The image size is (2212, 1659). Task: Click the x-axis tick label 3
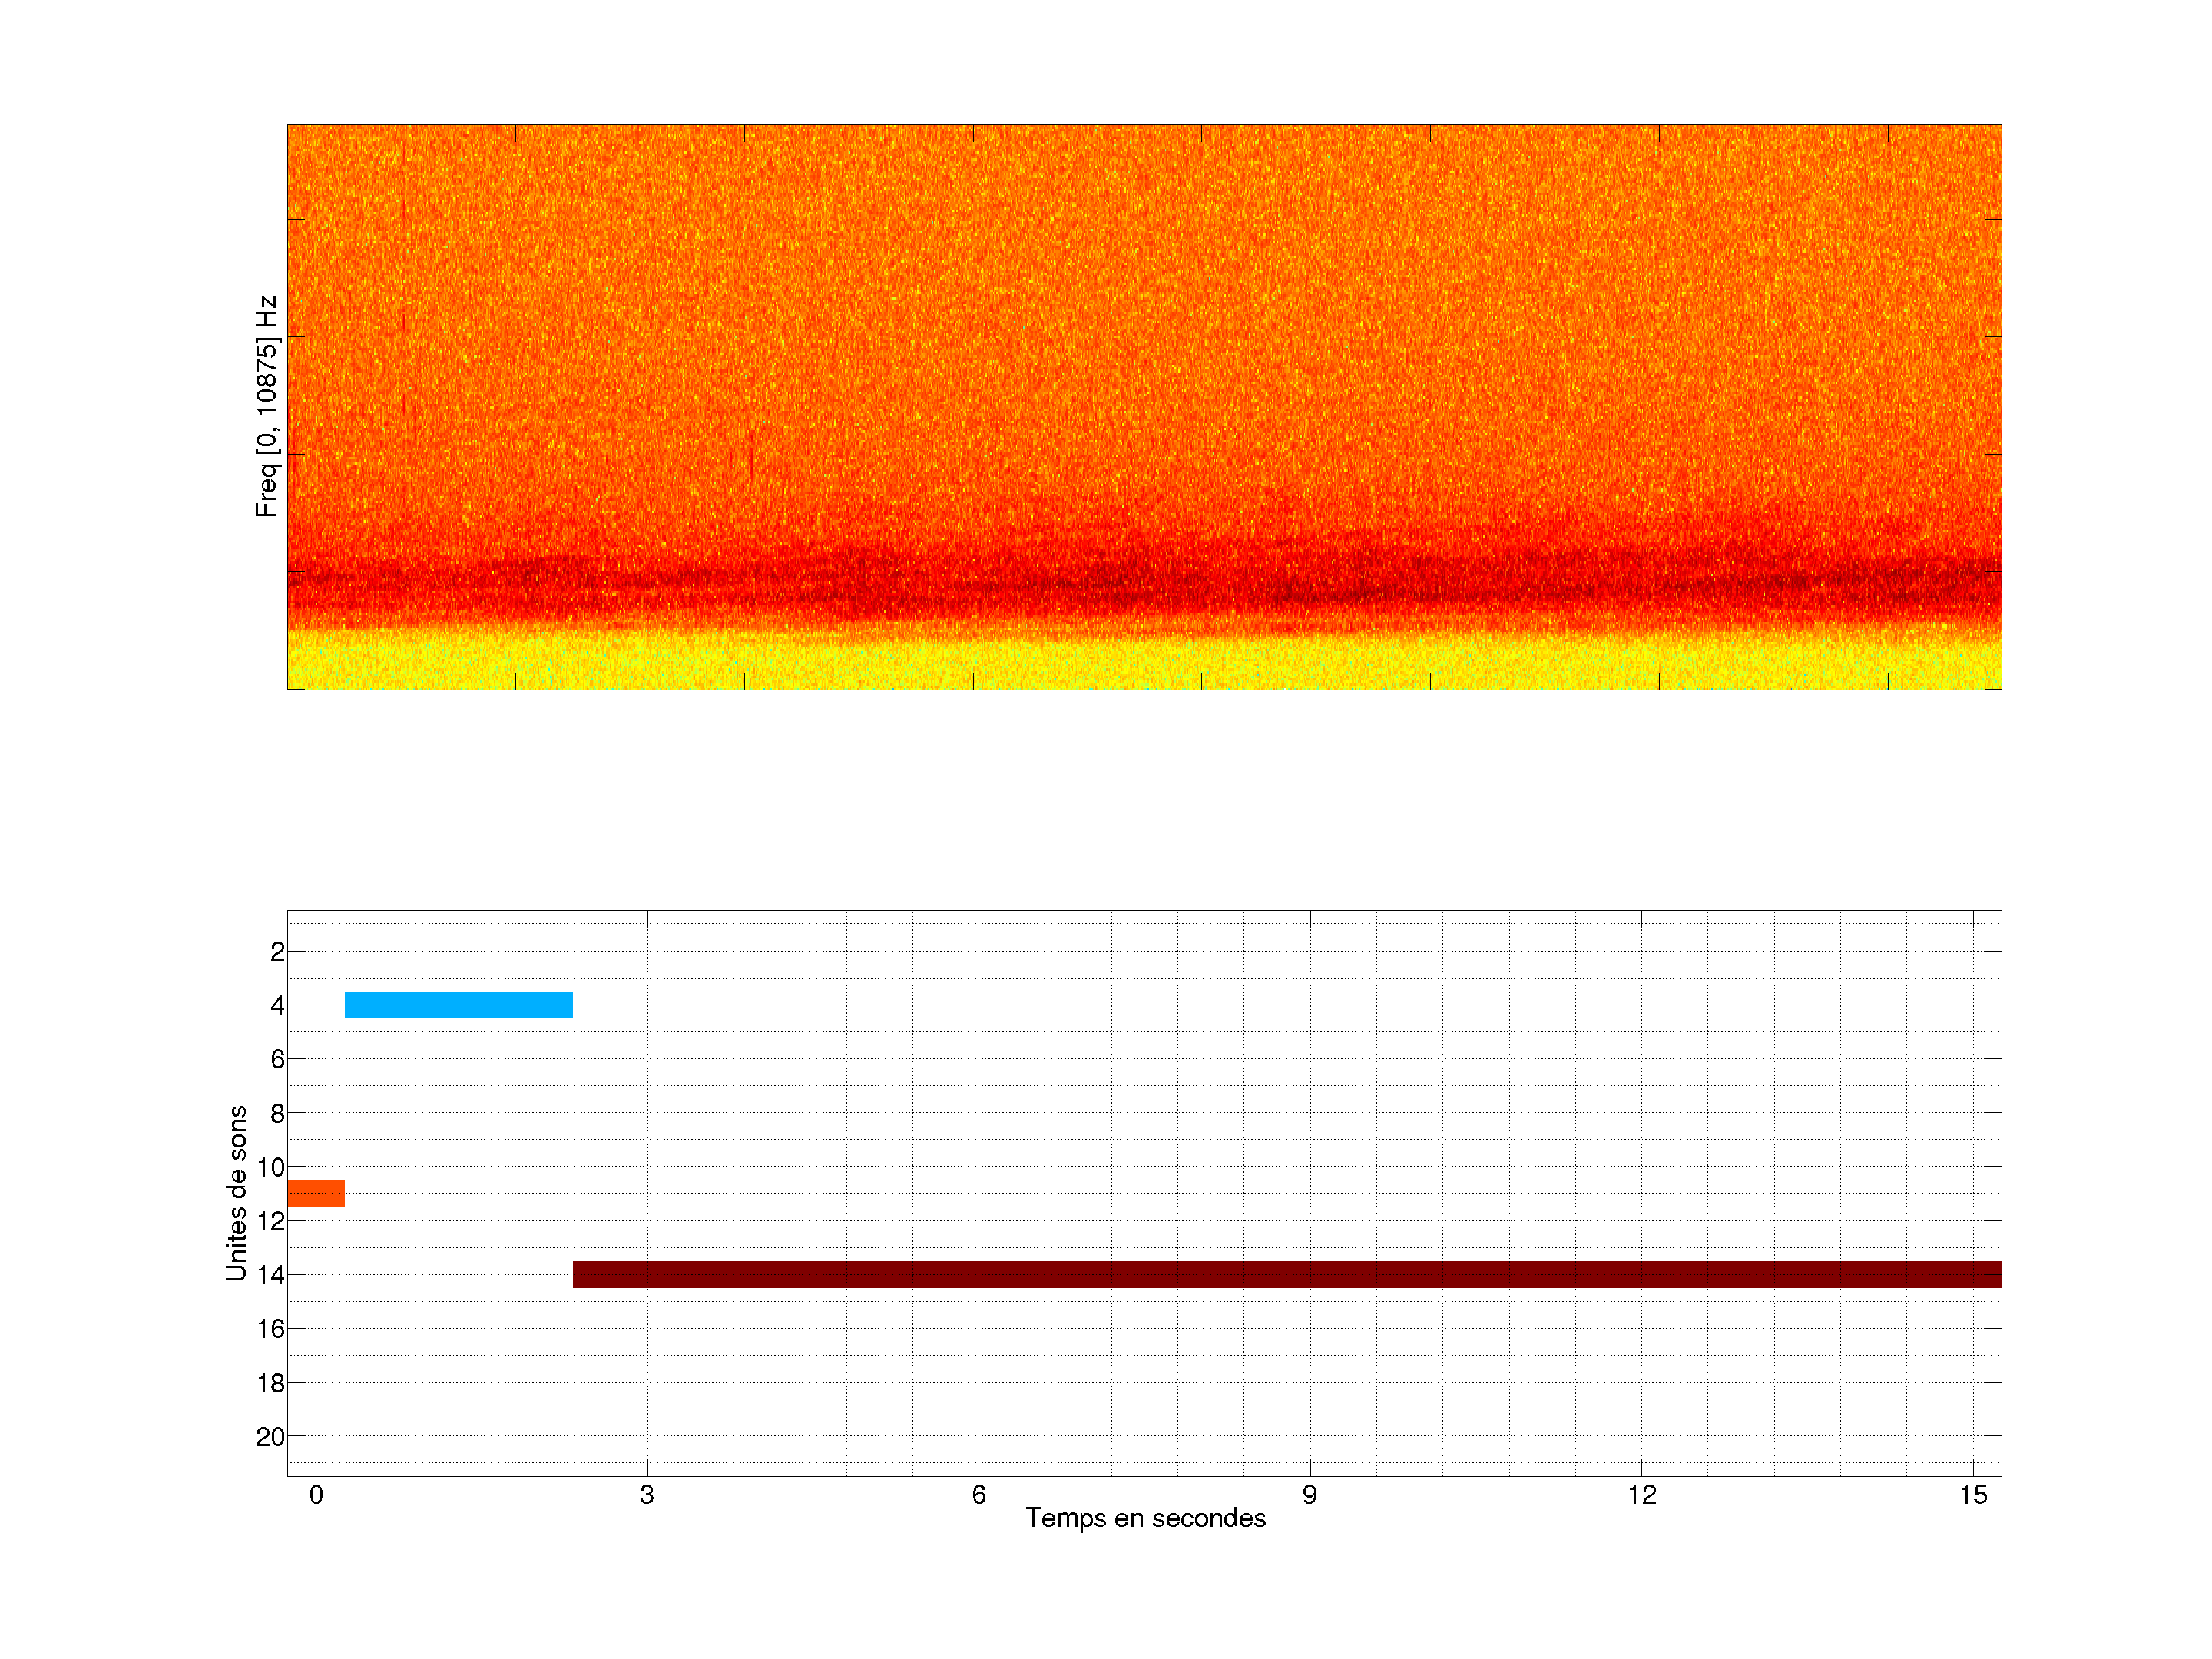[647, 1495]
